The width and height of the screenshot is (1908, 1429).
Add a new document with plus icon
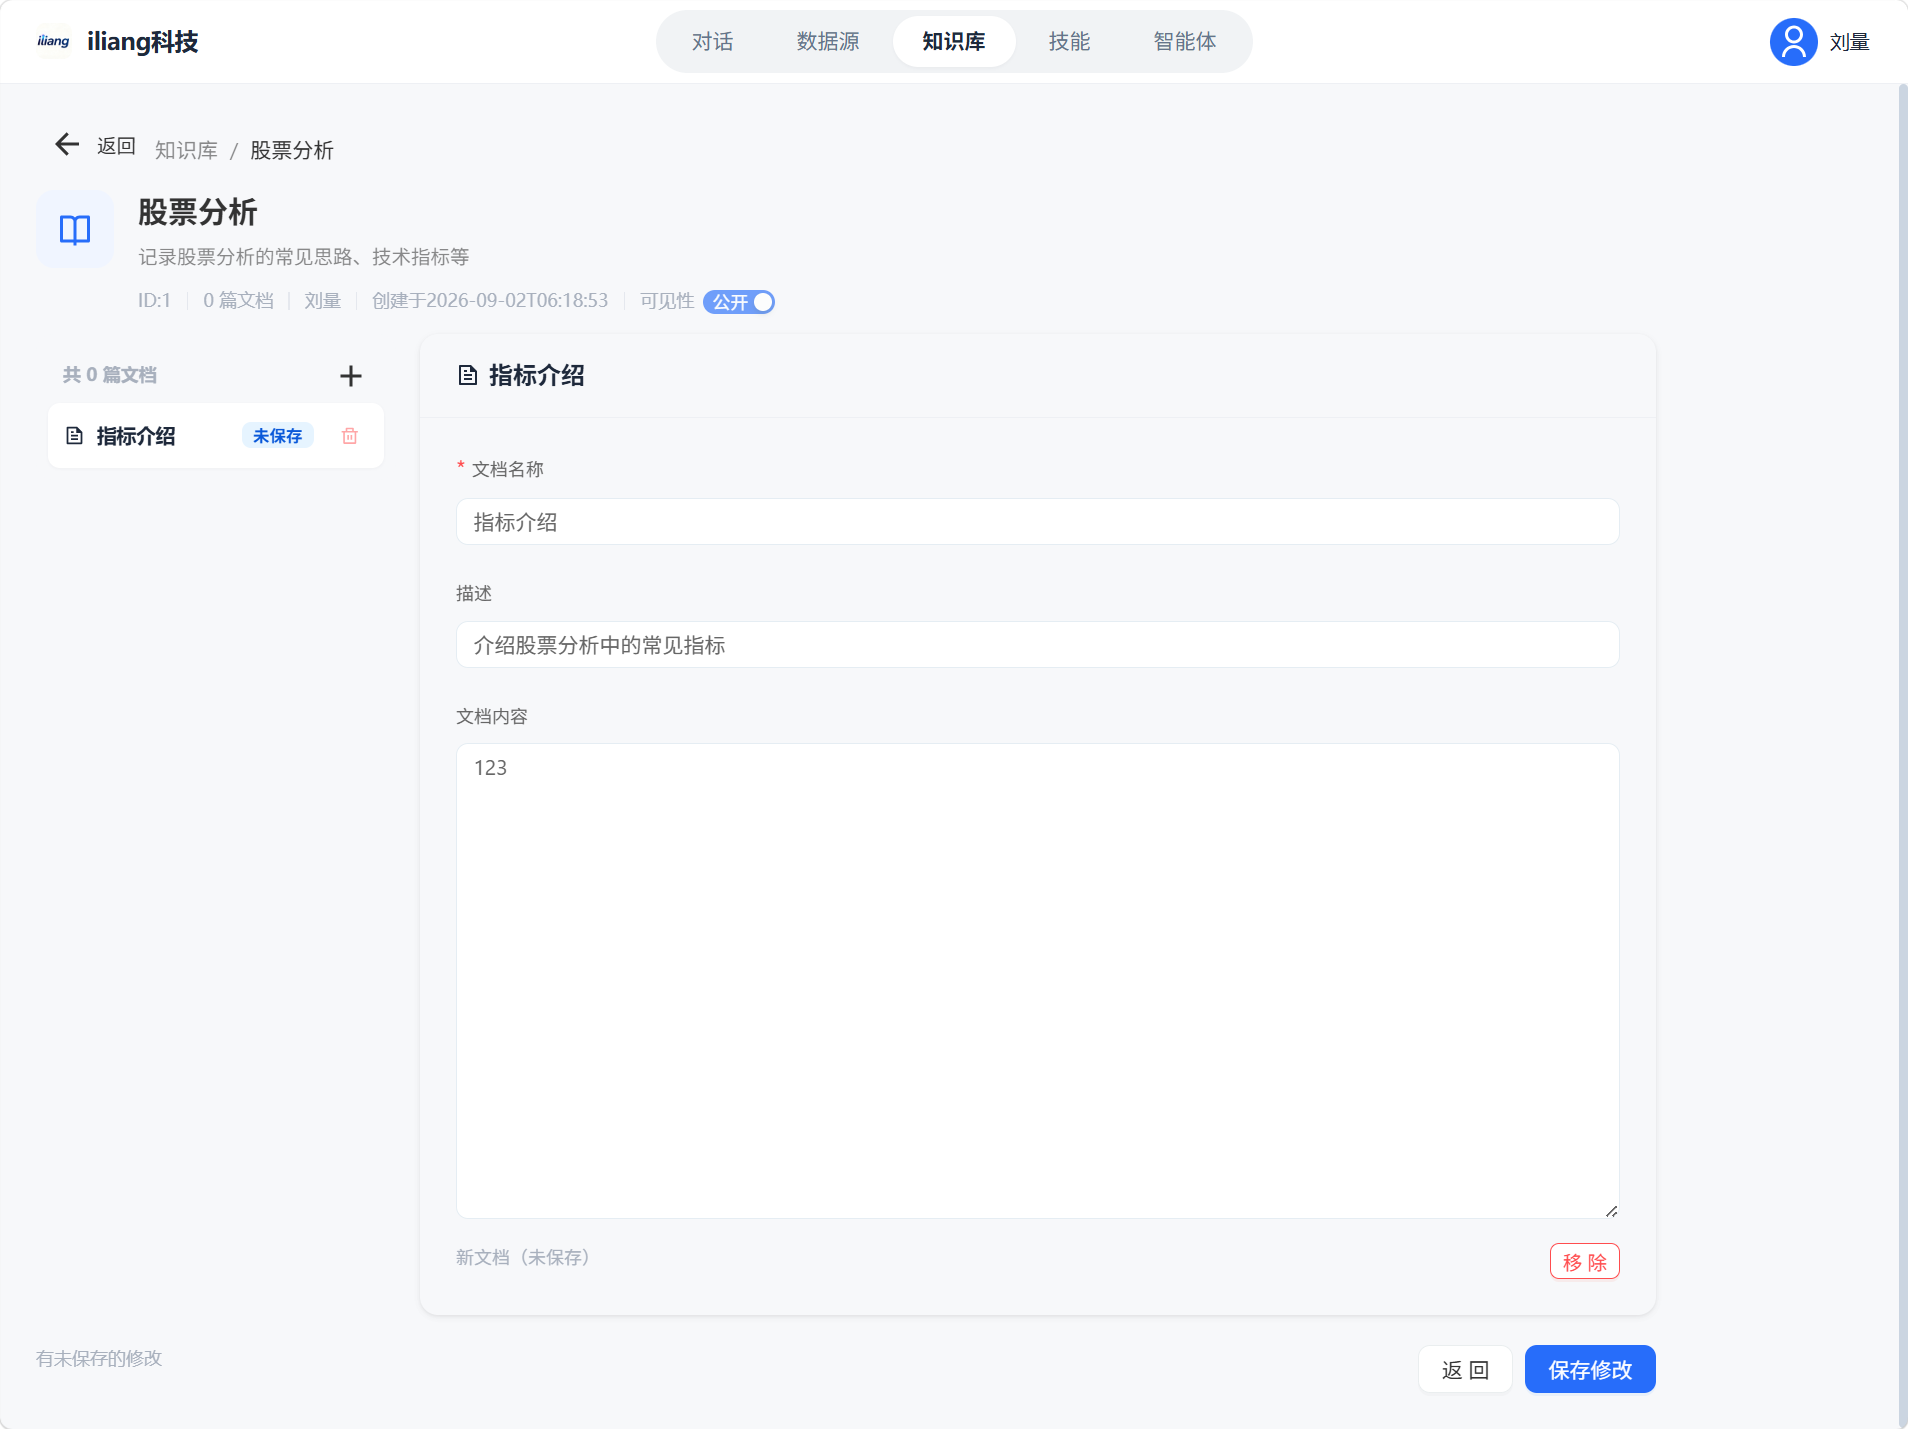[x=351, y=376]
